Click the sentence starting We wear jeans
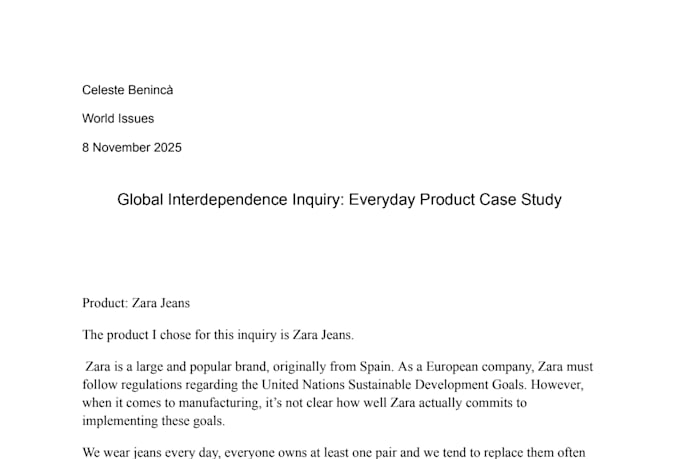680x459 pixels. click(334, 452)
